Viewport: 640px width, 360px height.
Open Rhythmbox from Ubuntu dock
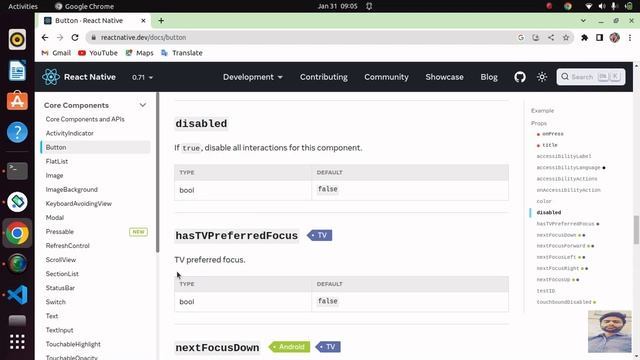click(x=17, y=40)
